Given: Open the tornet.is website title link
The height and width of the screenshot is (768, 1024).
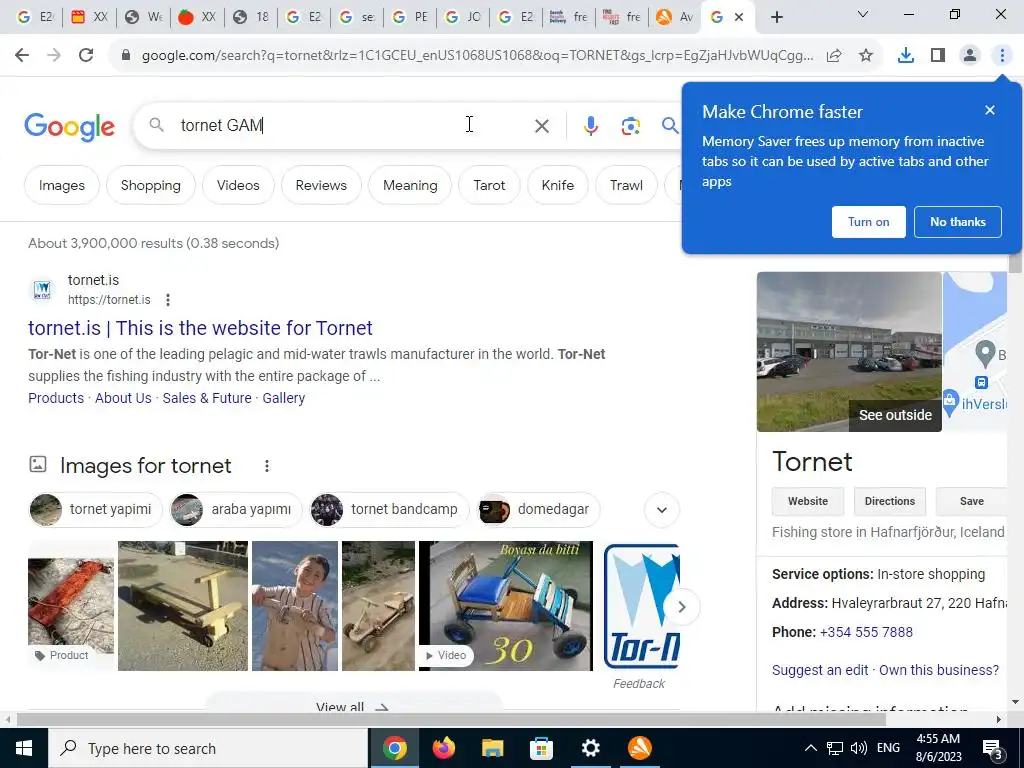Looking at the screenshot, I should click(x=200, y=328).
